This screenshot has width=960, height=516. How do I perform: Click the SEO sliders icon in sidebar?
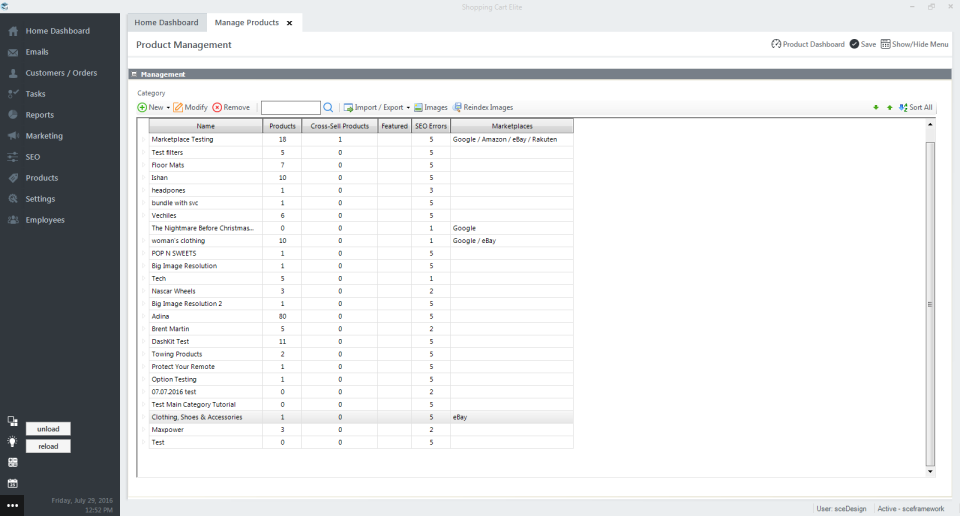(13, 157)
